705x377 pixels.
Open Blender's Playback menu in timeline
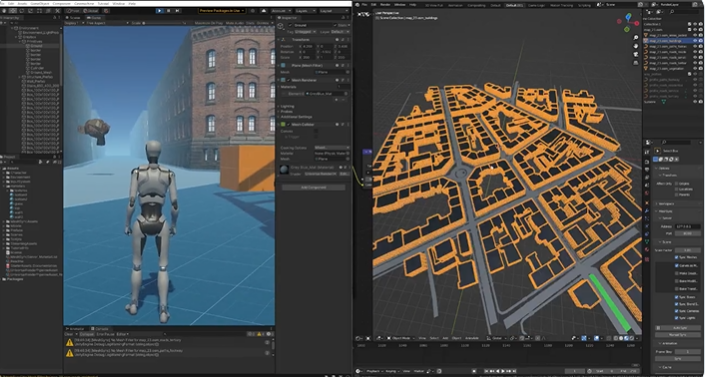[374, 371]
